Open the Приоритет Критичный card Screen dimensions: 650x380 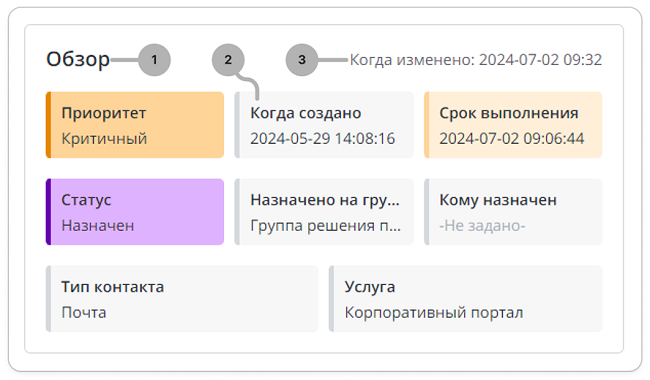click(x=135, y=125)
